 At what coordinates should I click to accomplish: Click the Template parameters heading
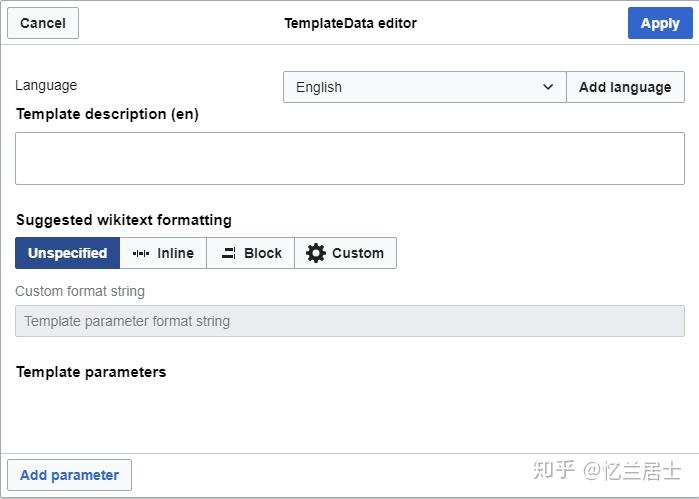(91, 372)
